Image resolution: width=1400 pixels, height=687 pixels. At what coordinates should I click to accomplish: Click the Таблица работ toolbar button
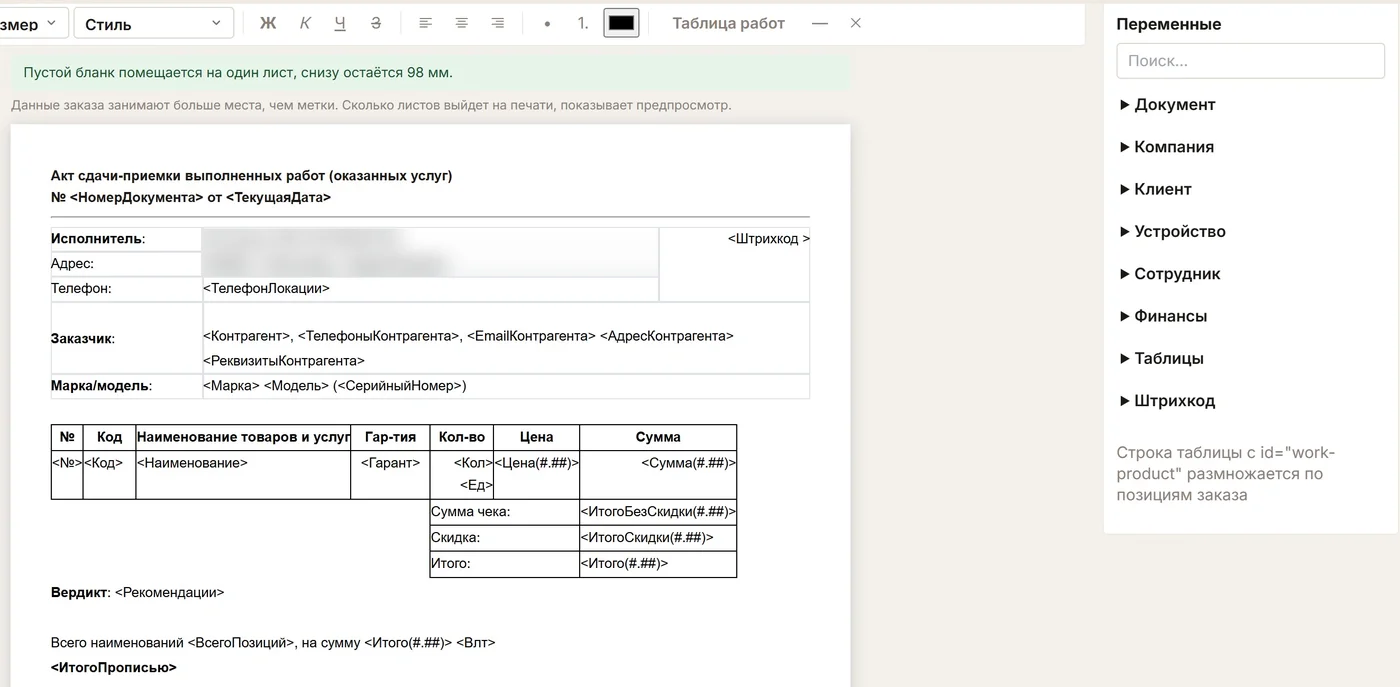point(728,23)
